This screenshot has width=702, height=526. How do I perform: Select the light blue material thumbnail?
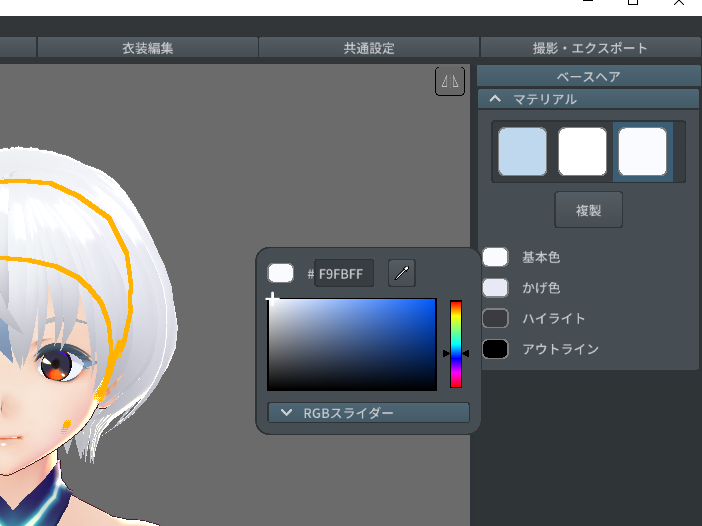click(522, 152)
